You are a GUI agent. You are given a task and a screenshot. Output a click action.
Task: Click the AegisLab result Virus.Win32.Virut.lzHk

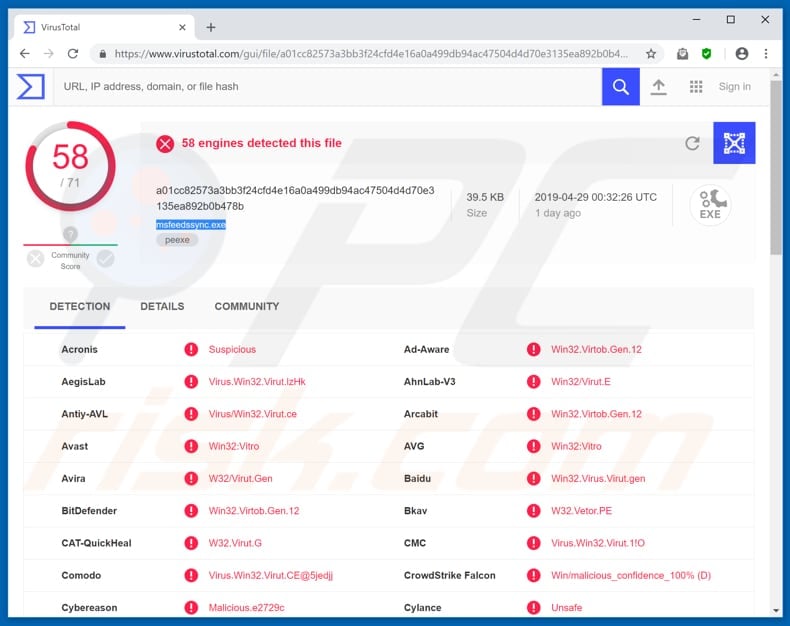(x=257, y=382)
